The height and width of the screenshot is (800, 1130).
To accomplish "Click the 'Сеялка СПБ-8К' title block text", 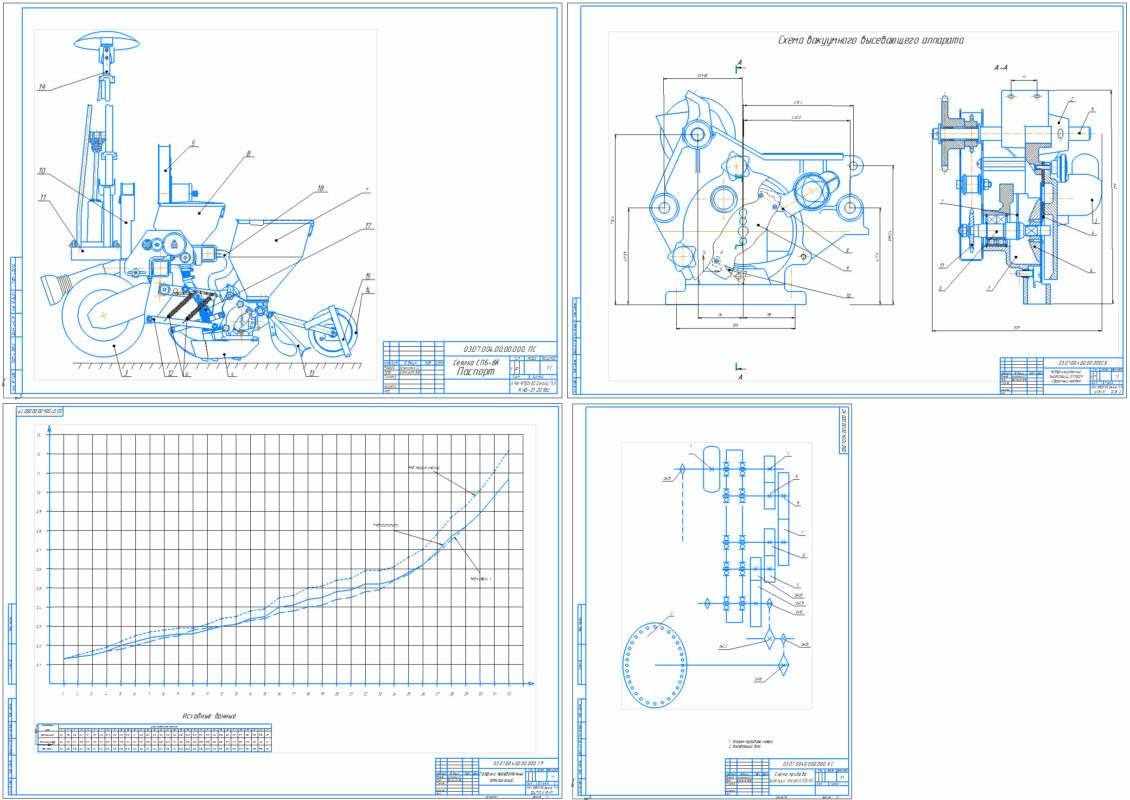I will tap(476, 363).
